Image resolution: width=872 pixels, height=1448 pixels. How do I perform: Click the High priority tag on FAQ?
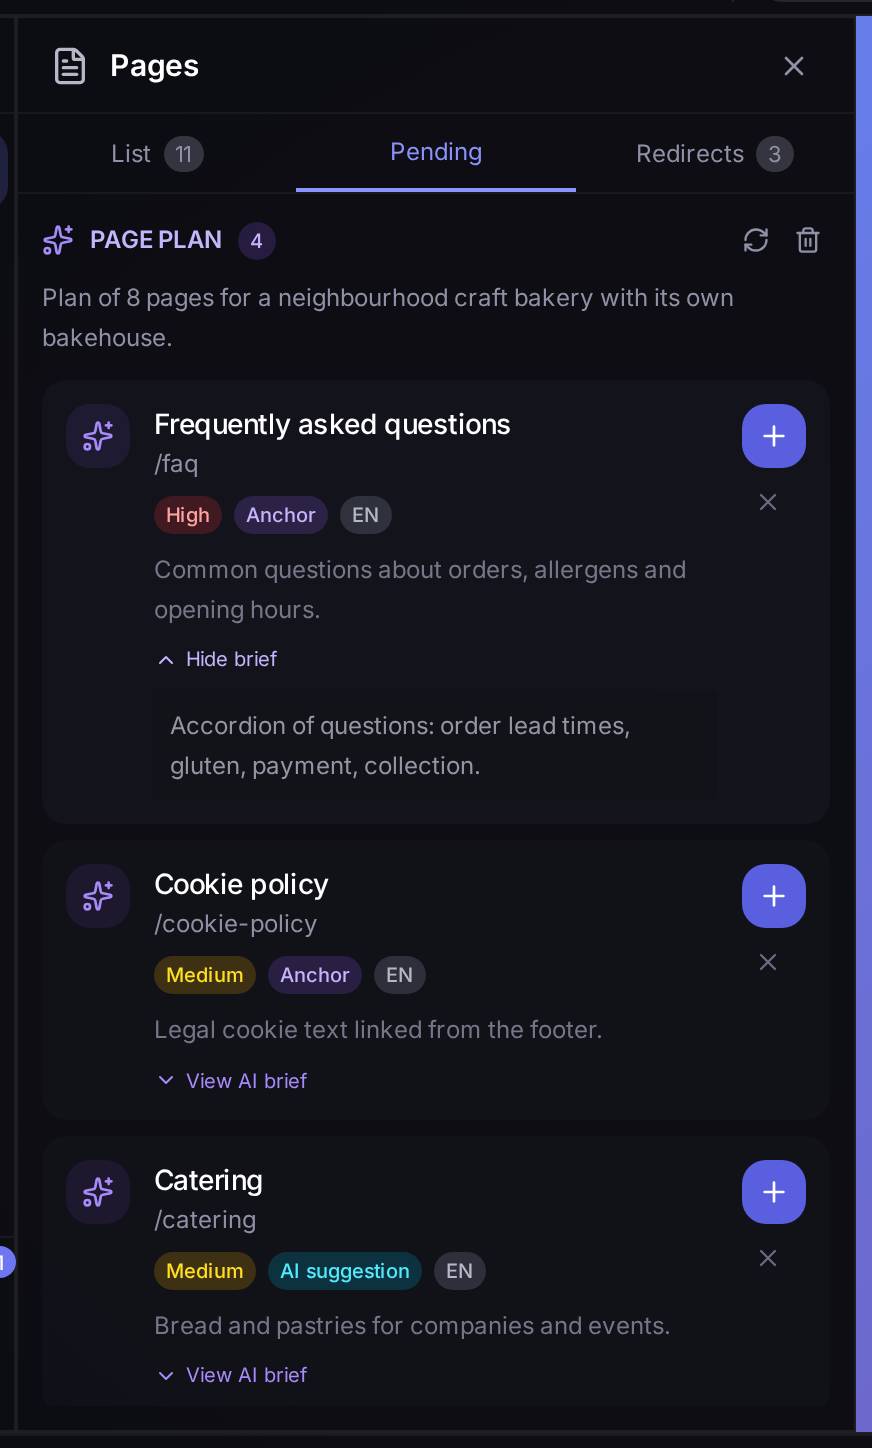(188, 515)
